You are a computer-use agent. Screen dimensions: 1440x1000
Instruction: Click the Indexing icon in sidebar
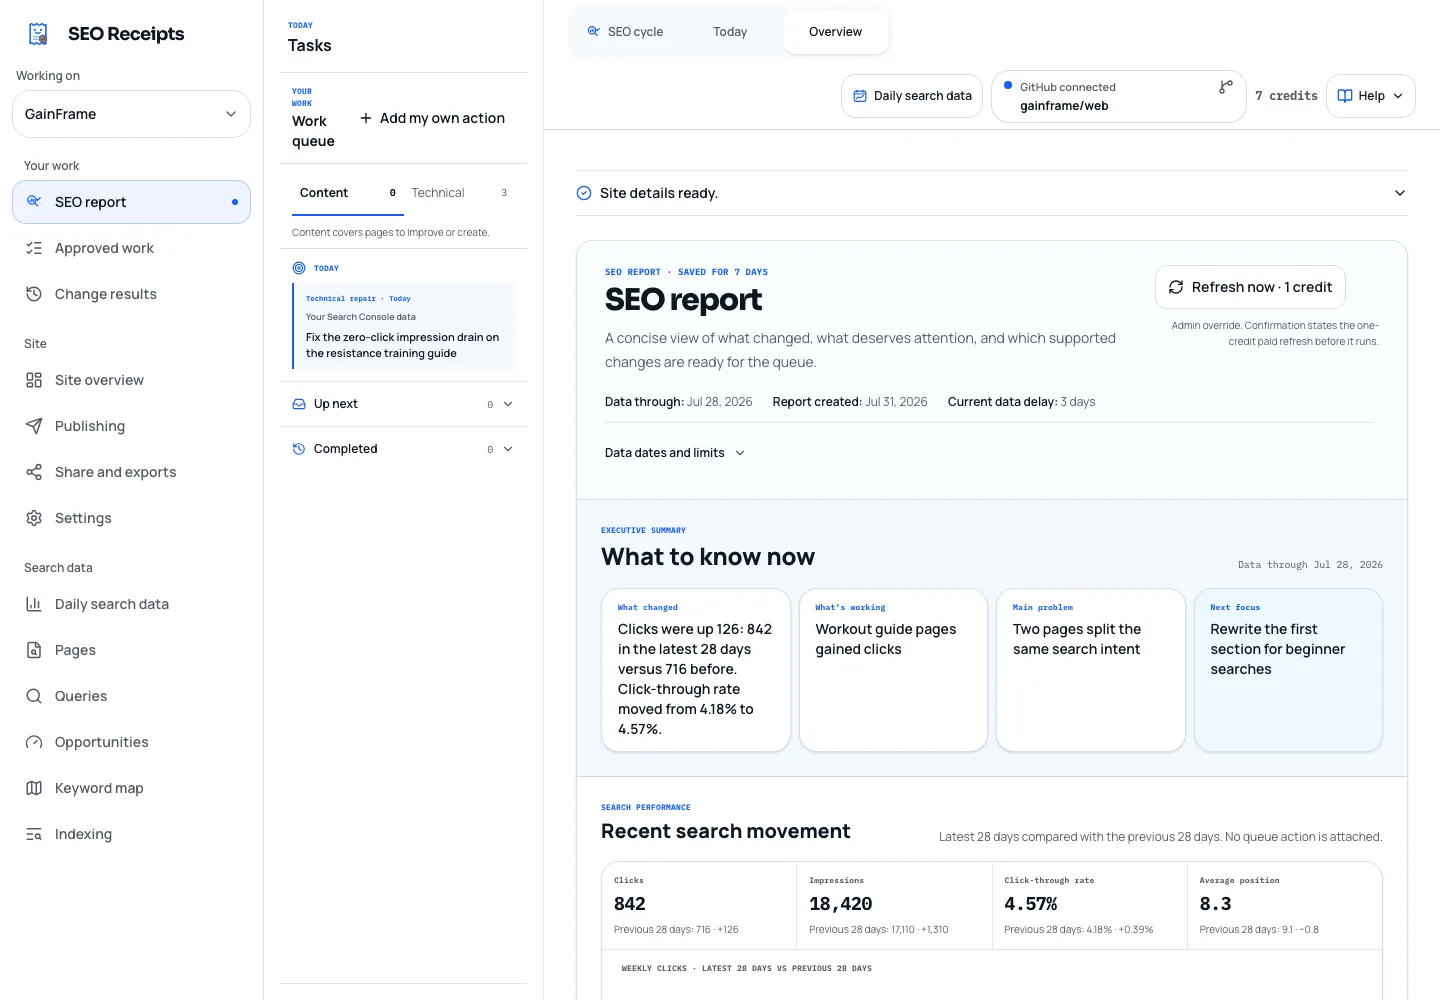tap(34, 834)
